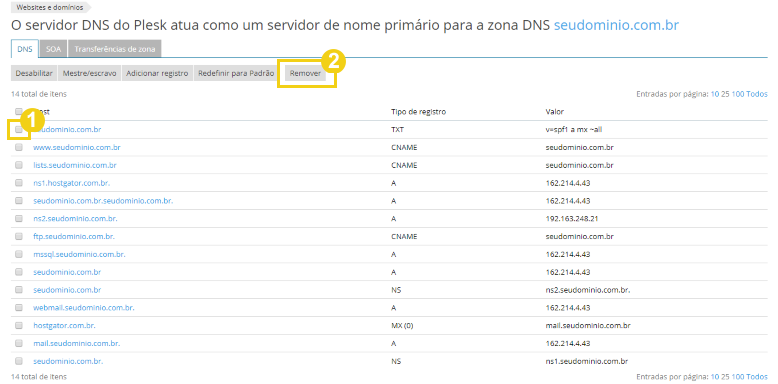Open the lists.seudominio.com.br record
The width and height of the screenshot is (778, 384).
[x=75, y=165]
